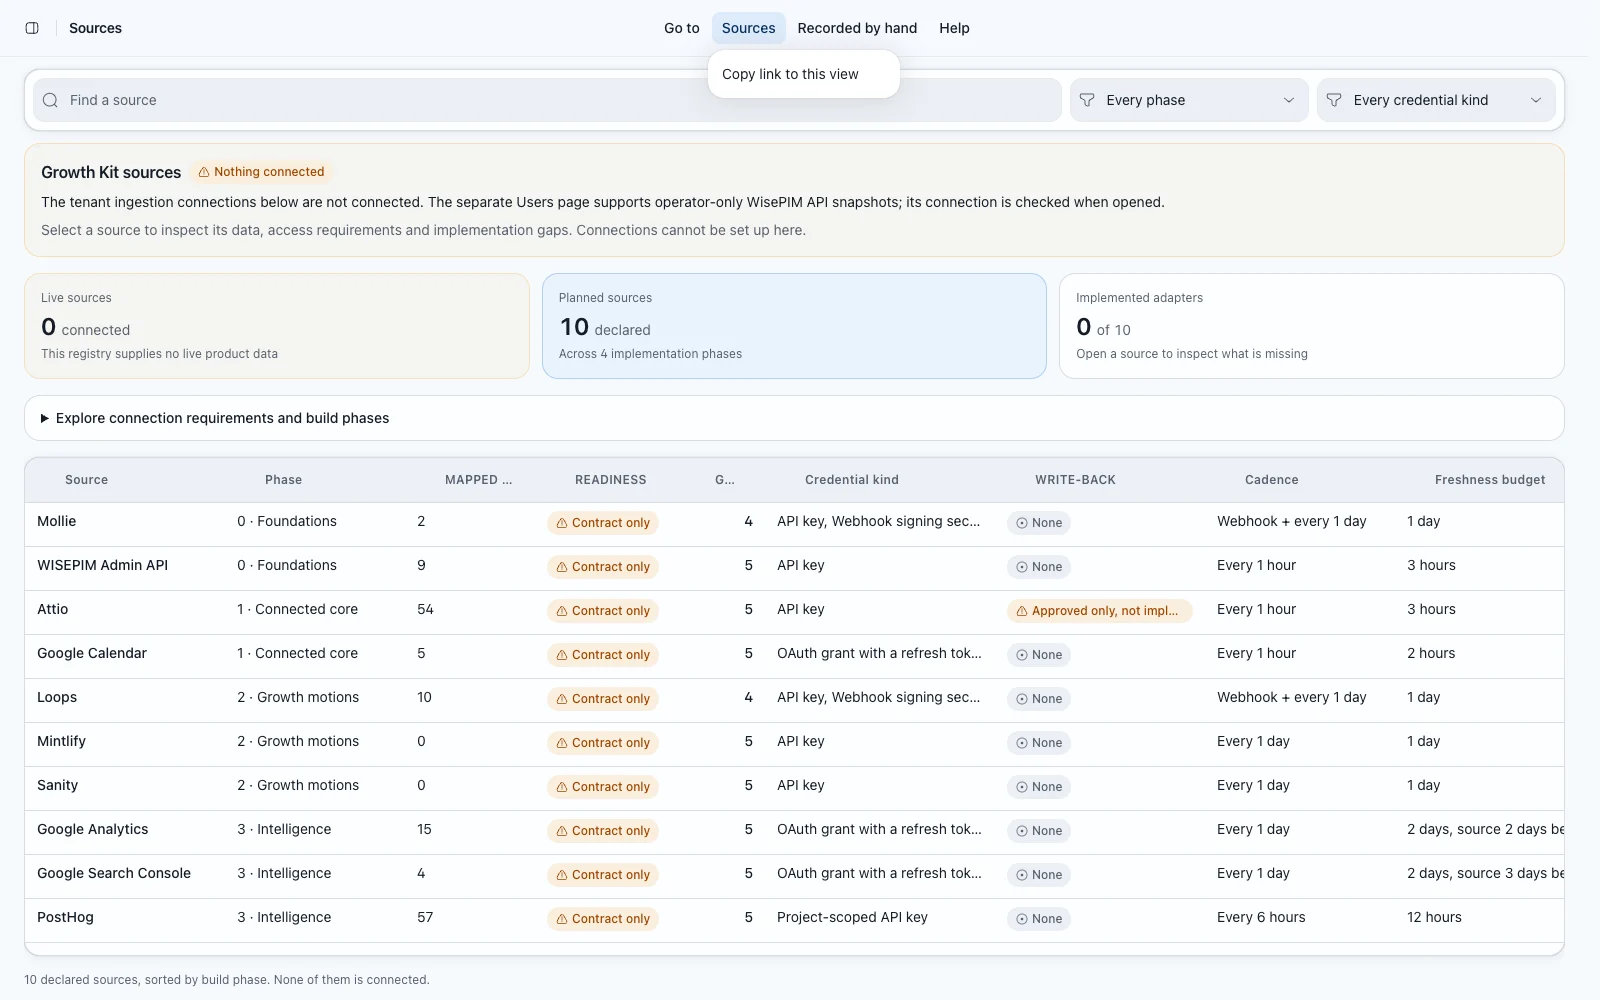1600x1000 pixels.
Task: Open the Sources menu
Action: pos(749,28)
